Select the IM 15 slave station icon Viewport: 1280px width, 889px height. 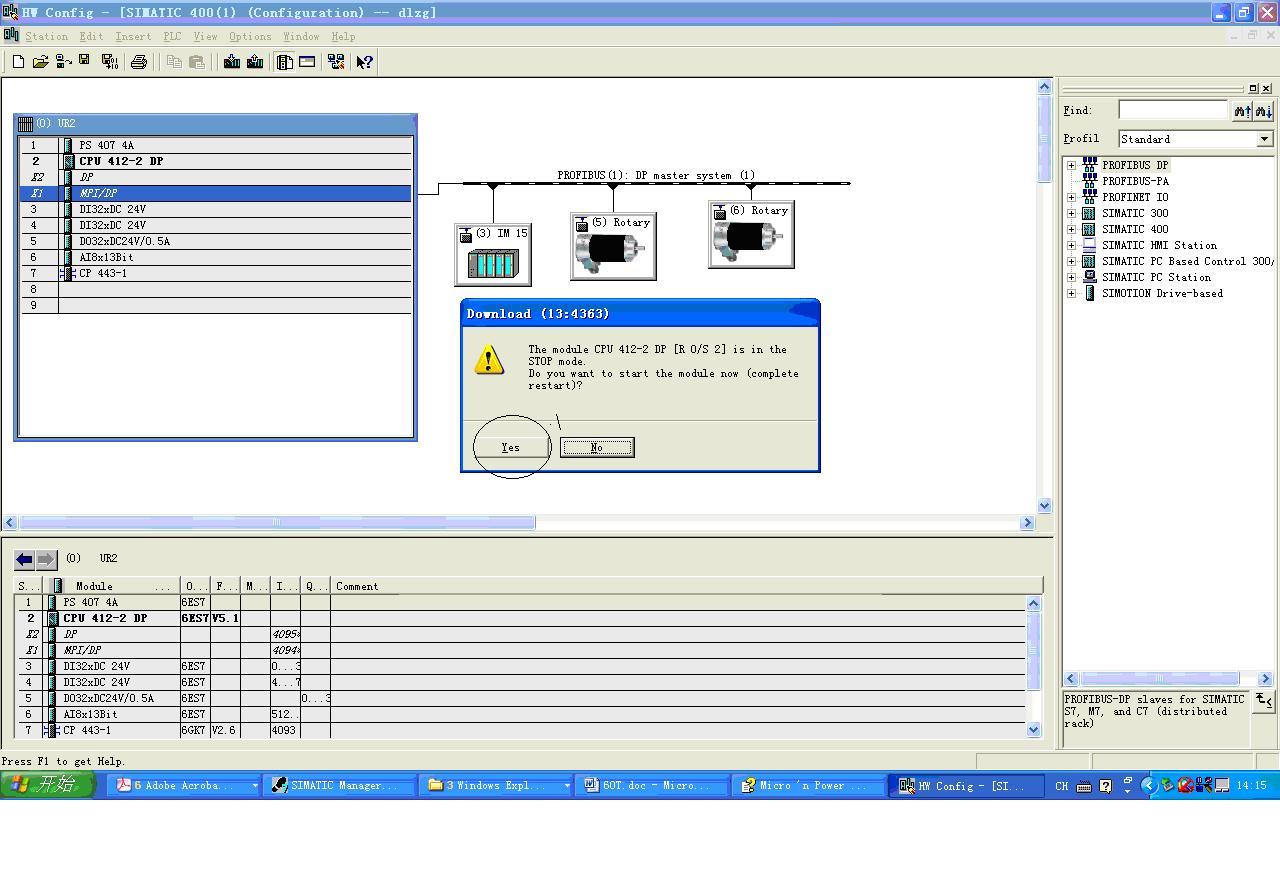pos(493,255)
